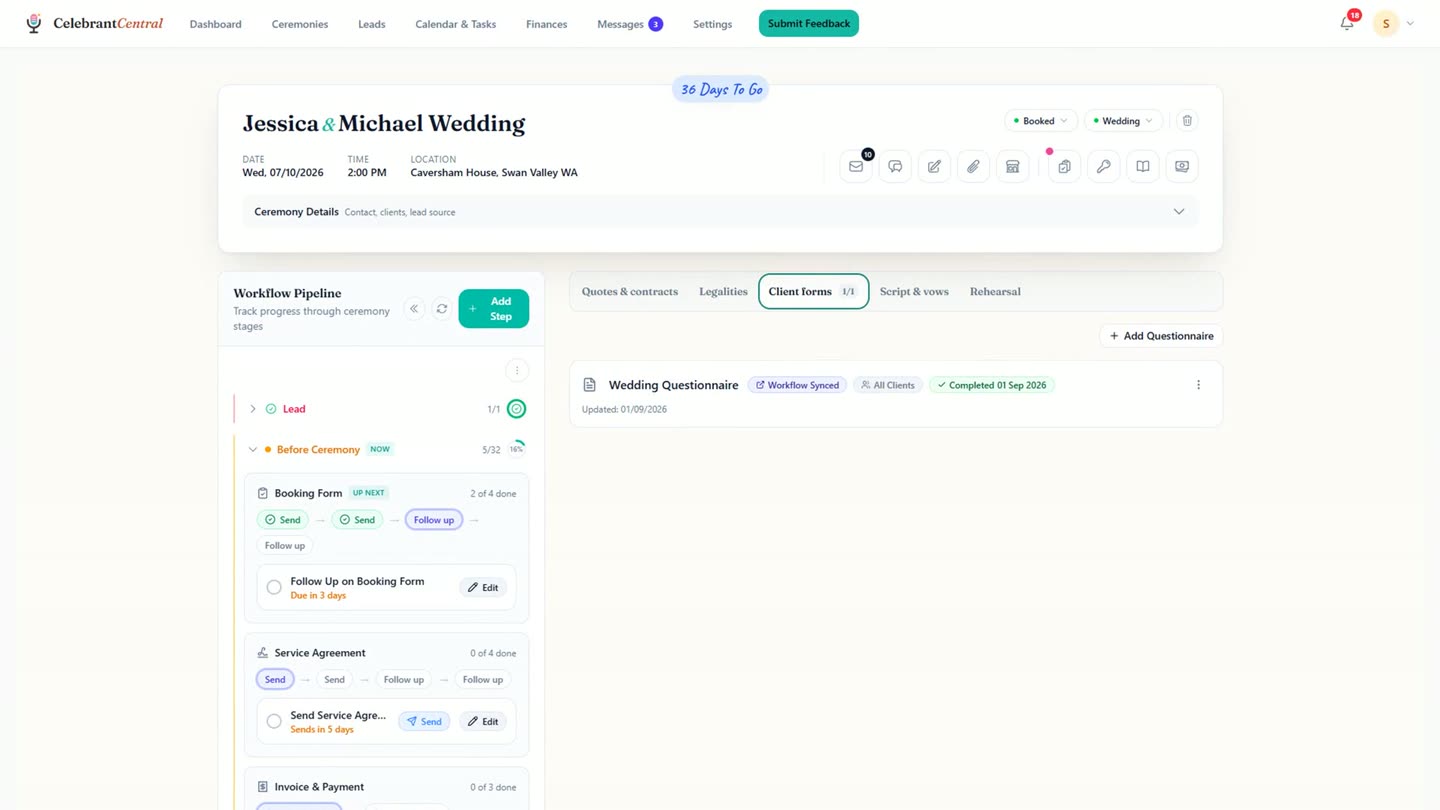Open the Leads page
Screen dimensions: 1440x810
pos(372,24)
